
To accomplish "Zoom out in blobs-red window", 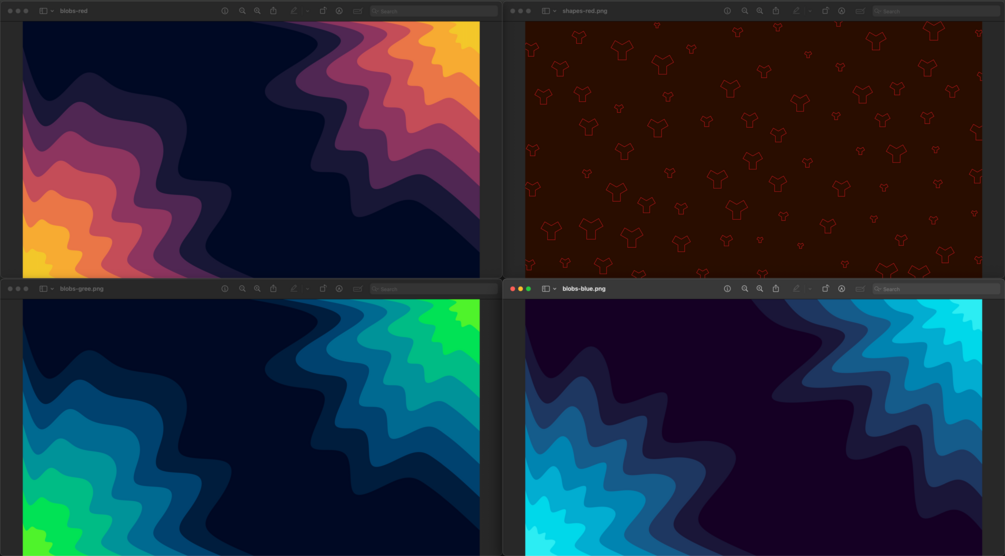I will [242, 11].
